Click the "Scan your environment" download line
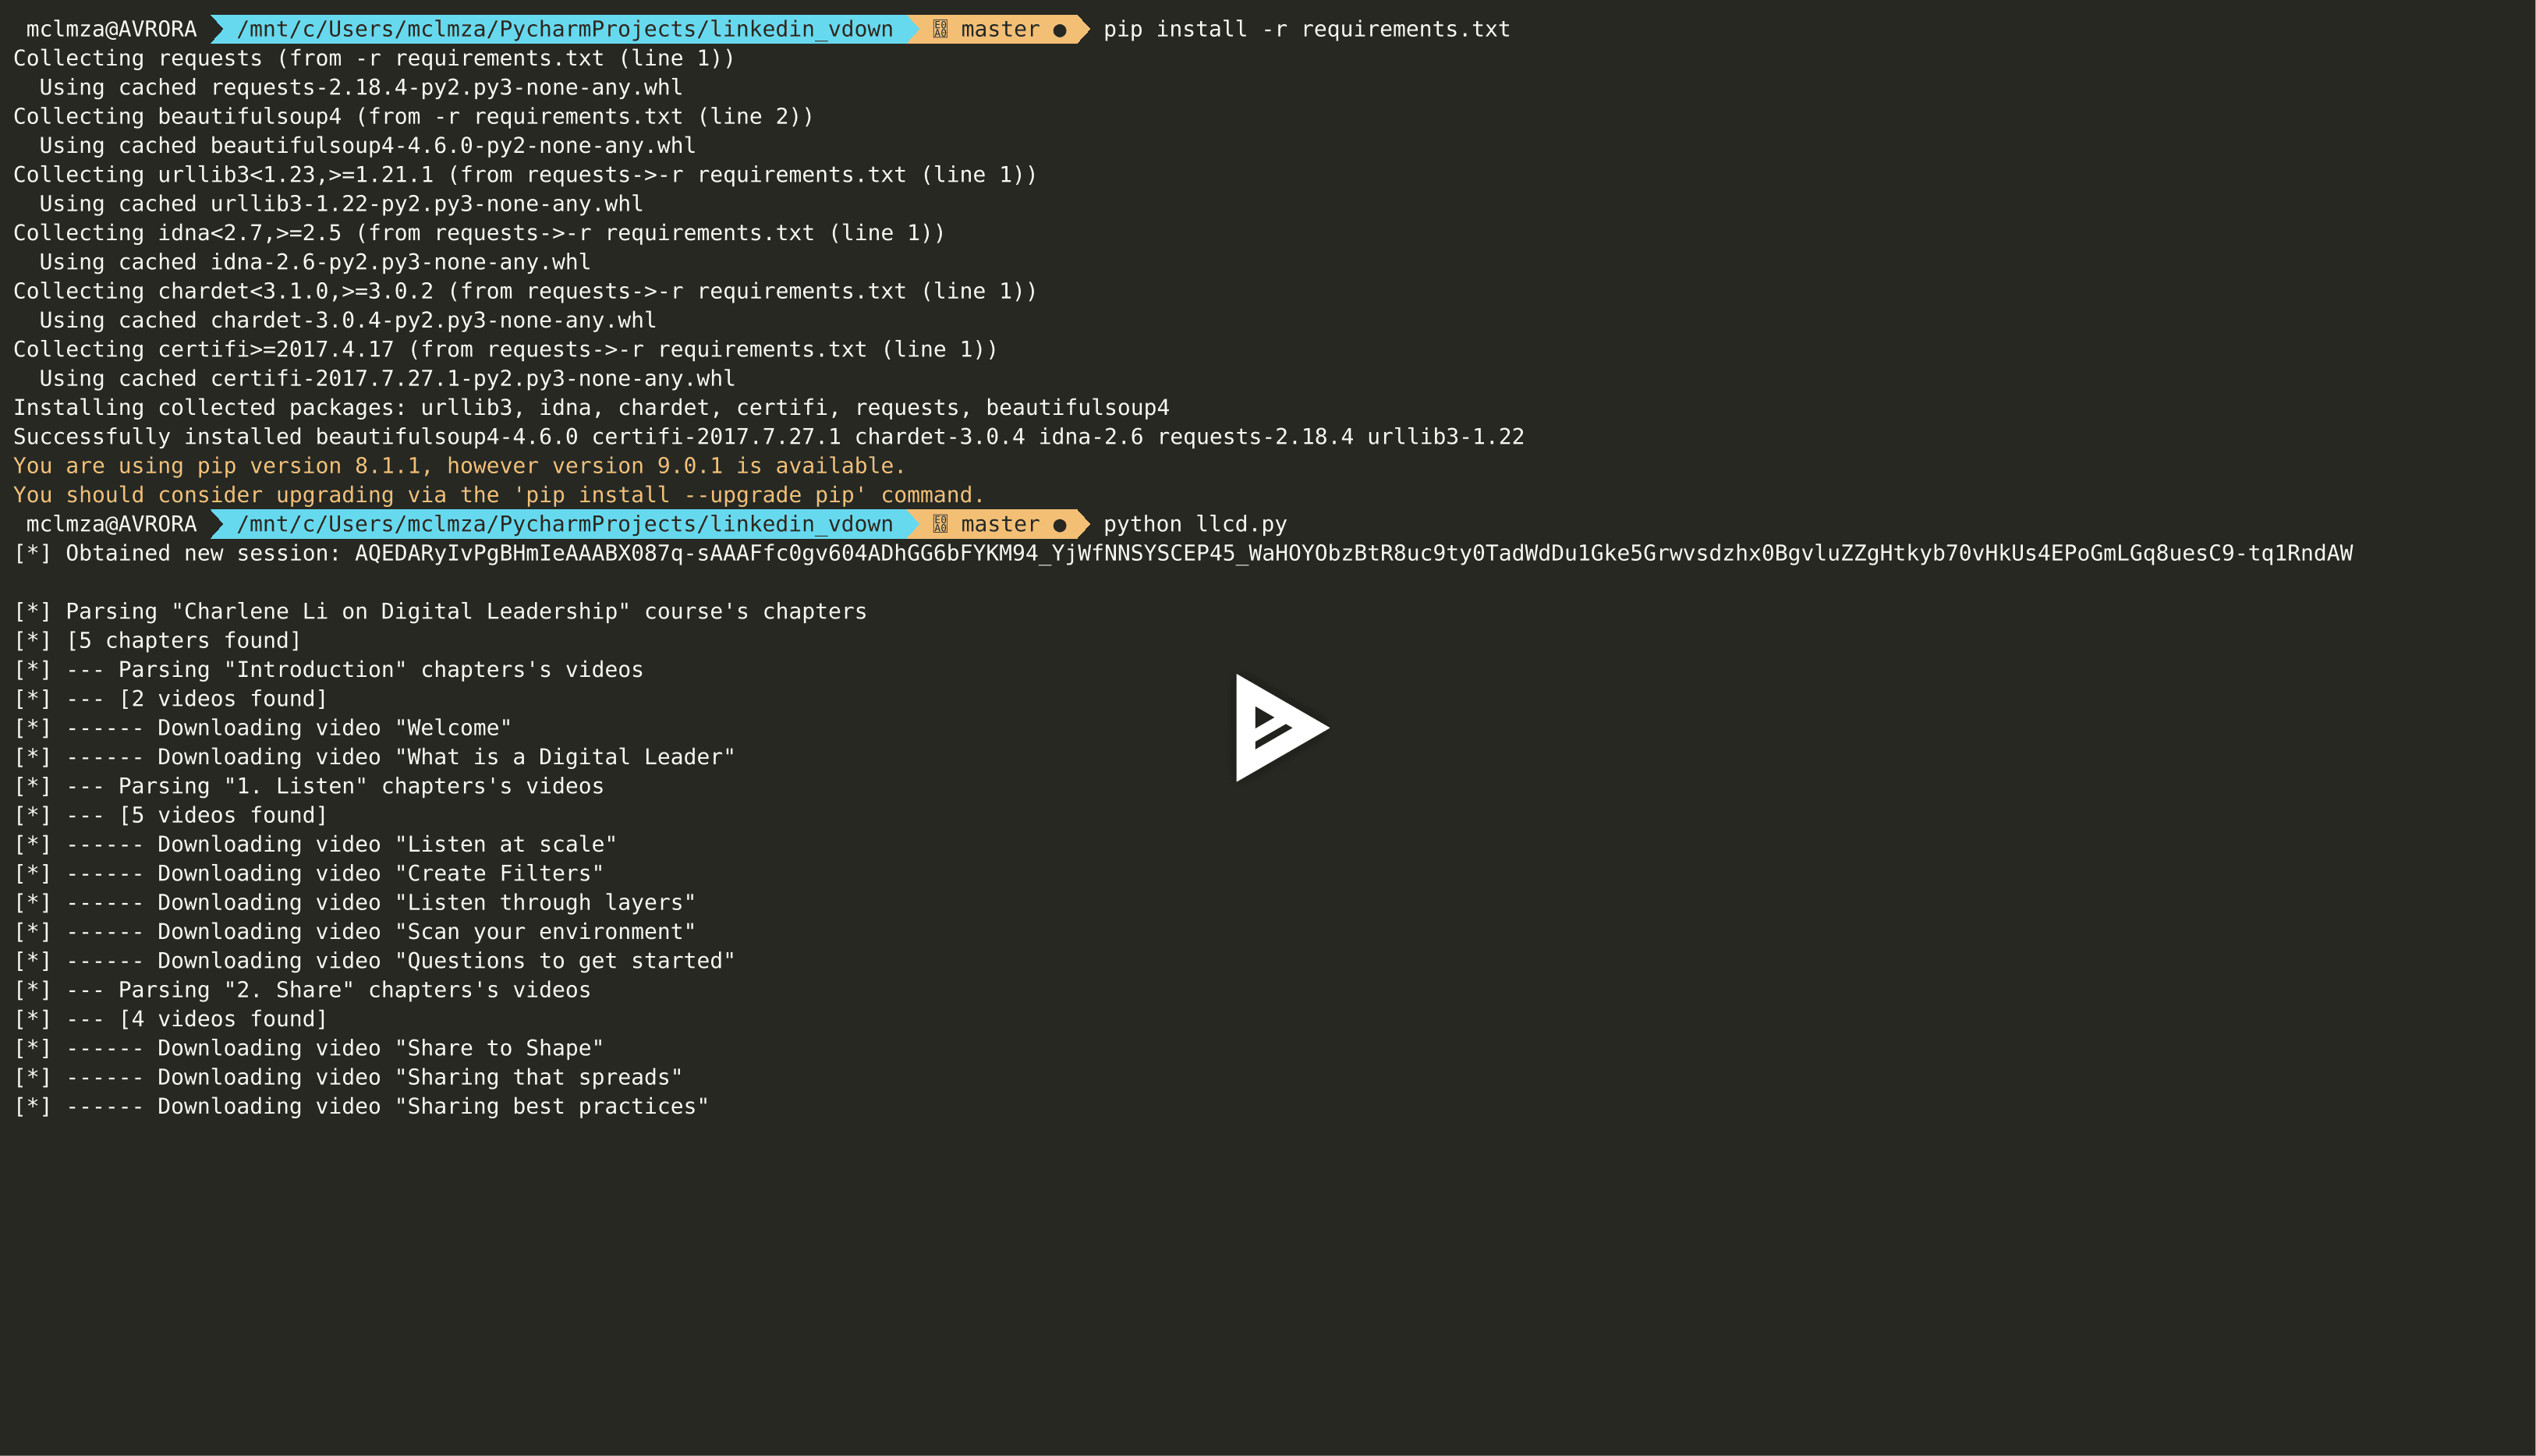Viewport: 2536px width, 1456px height. (x=354, y=931)
